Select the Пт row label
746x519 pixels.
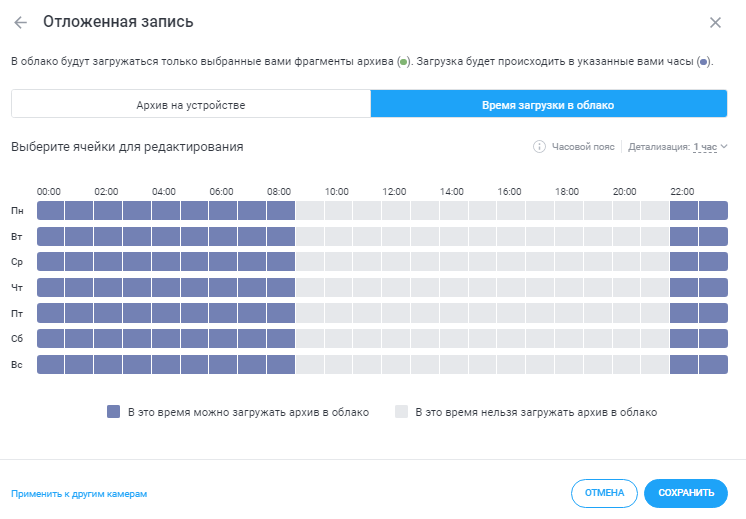click(x=17, y=313)
